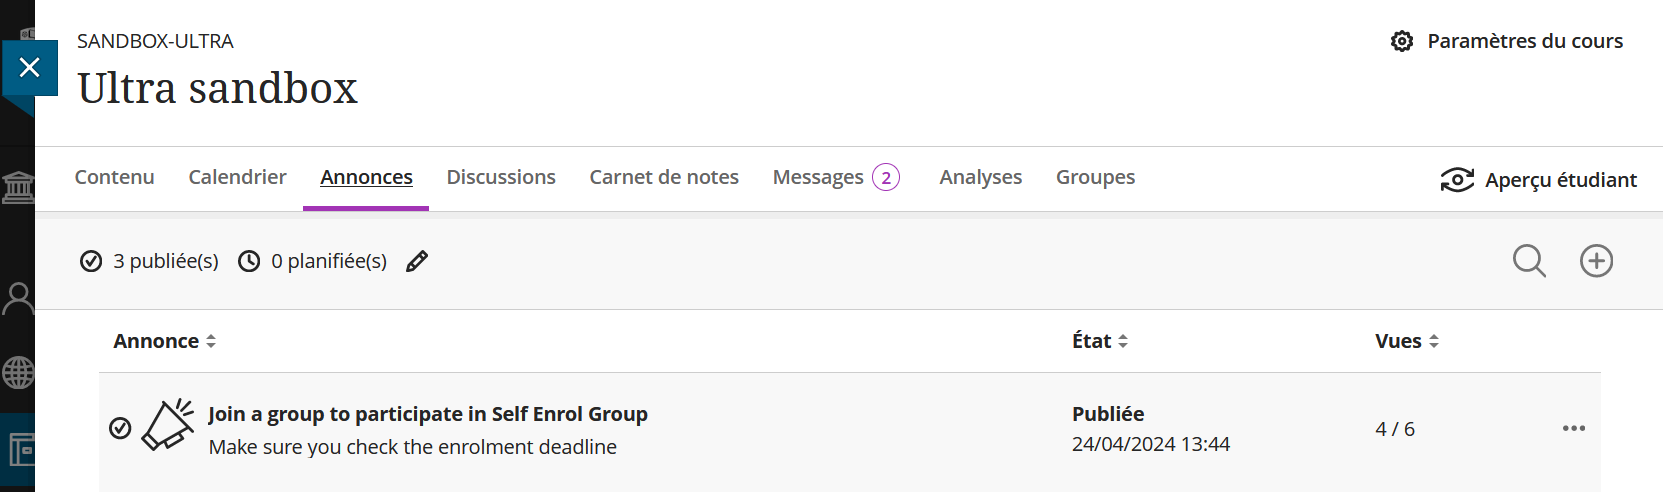1678x492 pixels.
Task: Open the Paramètres du cours gear
Action: coord(1402,41)
